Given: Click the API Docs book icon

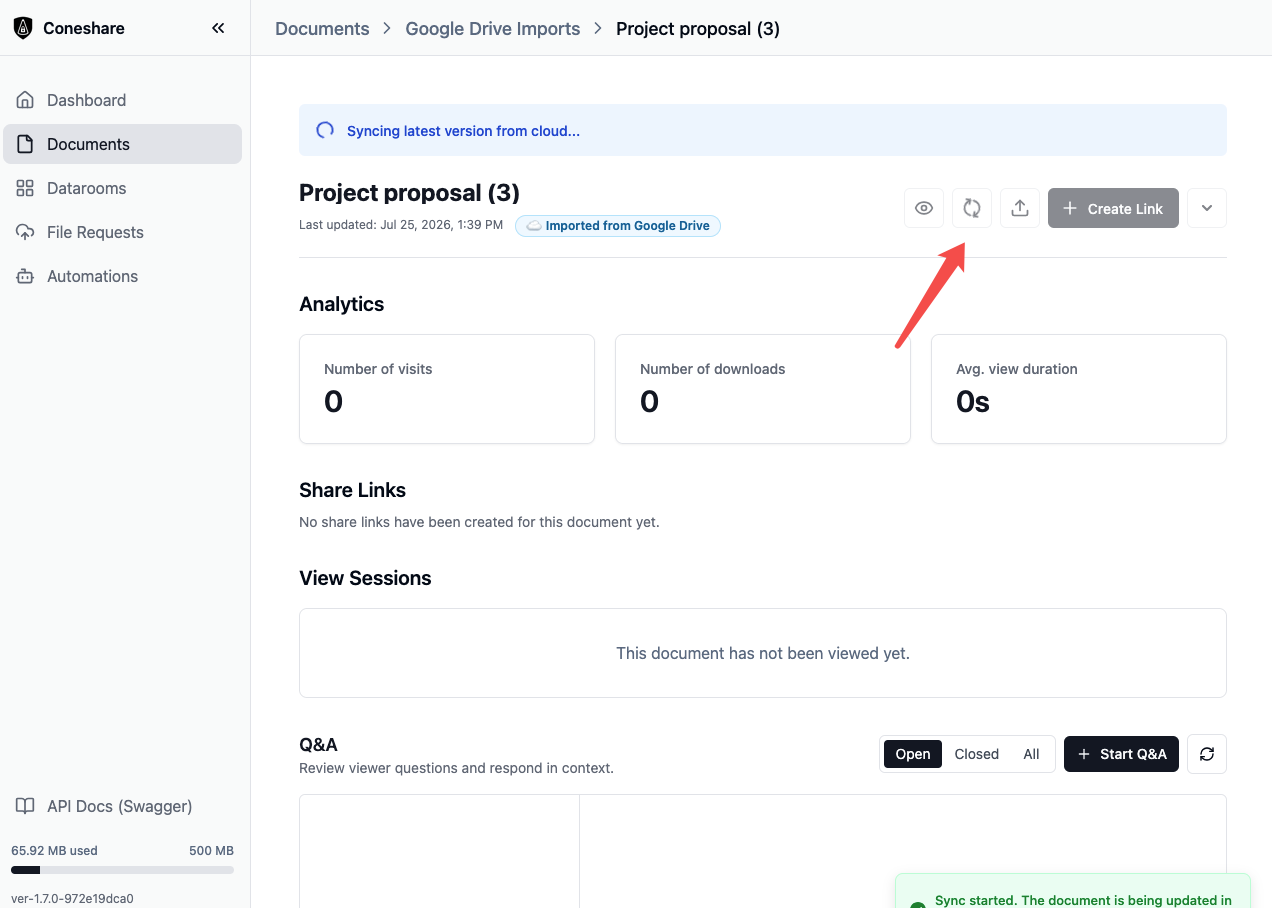Looking at the screenshot, I should pyautogui.click(x=26, y=806).
